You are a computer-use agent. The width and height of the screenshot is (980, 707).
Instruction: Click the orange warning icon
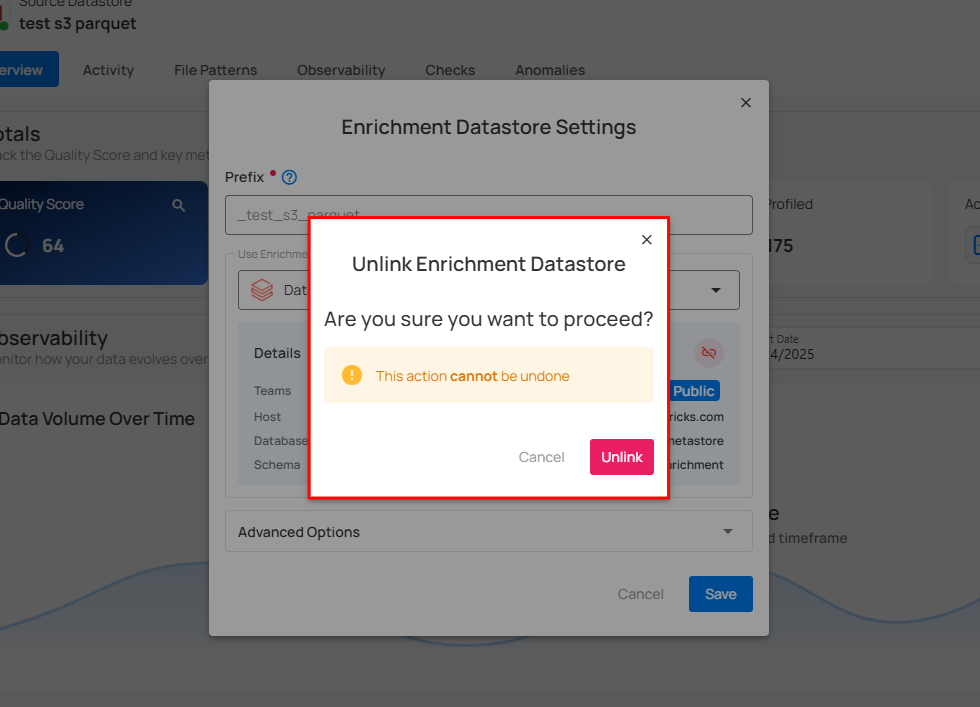pyautogui.click(x=351, y=375)
